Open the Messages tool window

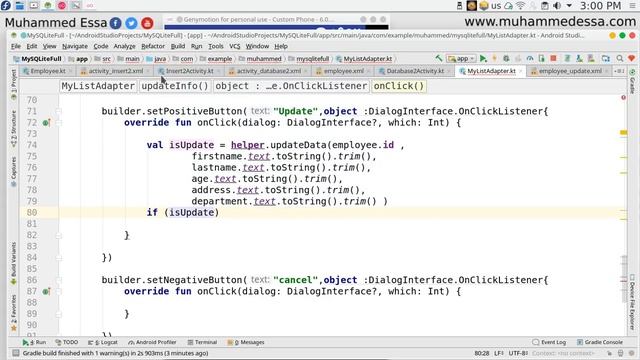tap(246, 342)
